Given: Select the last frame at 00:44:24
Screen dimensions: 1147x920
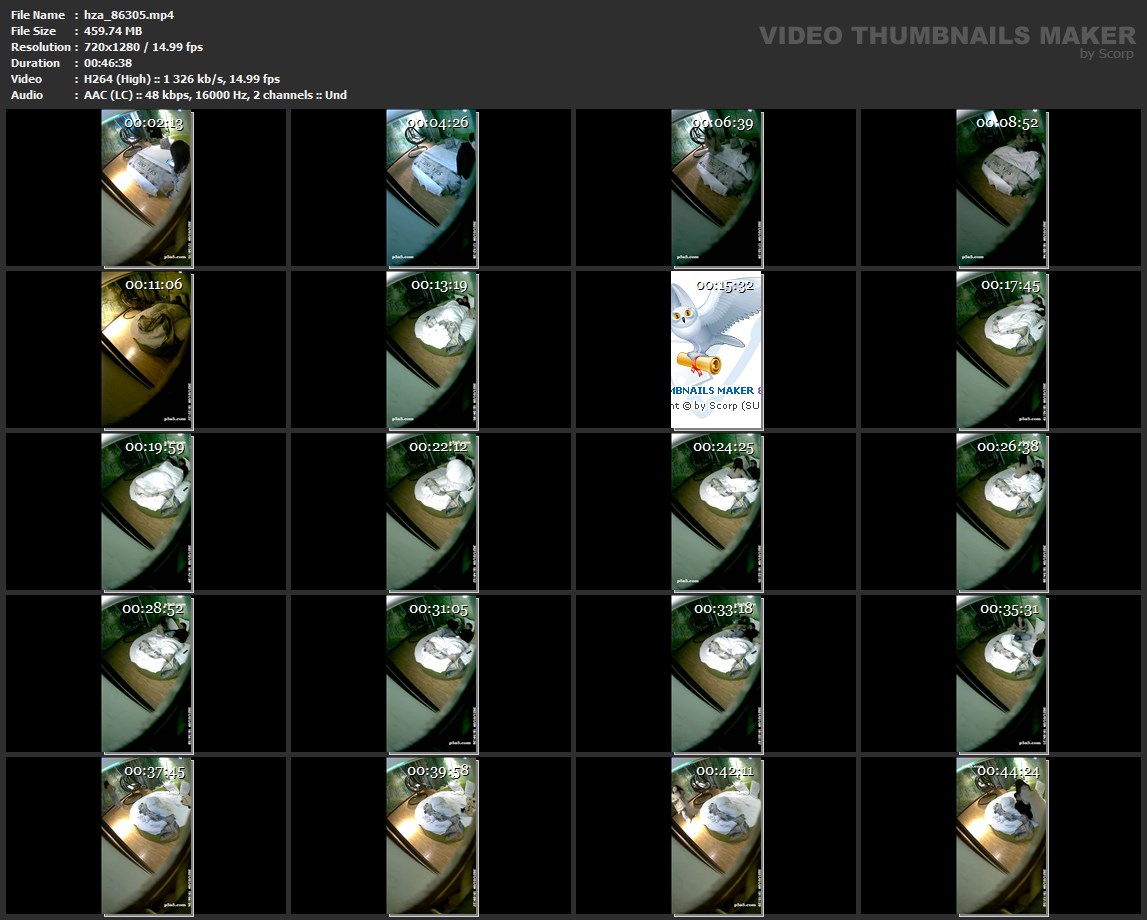Looking at the screenshot, I should (1002, 837).
